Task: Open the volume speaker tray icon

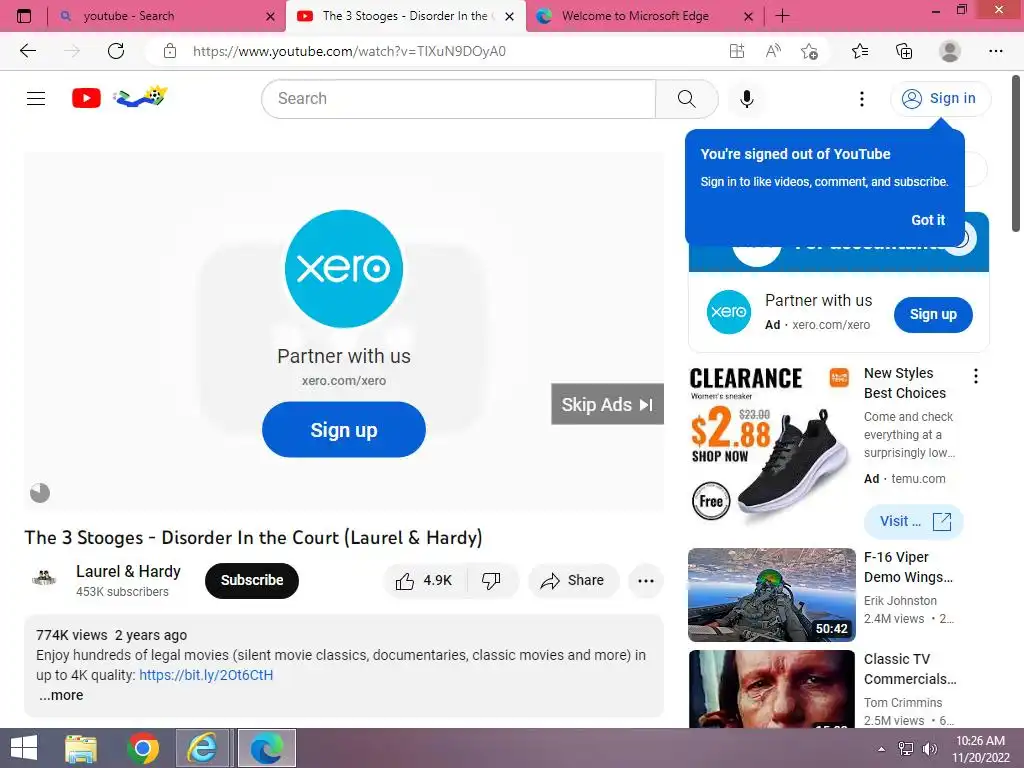Action: click(929, 749)
